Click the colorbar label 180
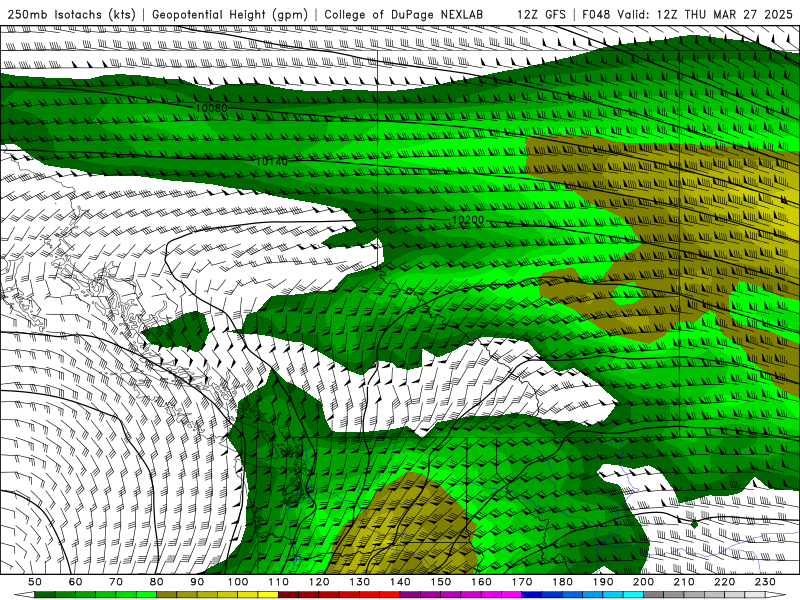This screenshot has width=800, height=600. (562, 582)
